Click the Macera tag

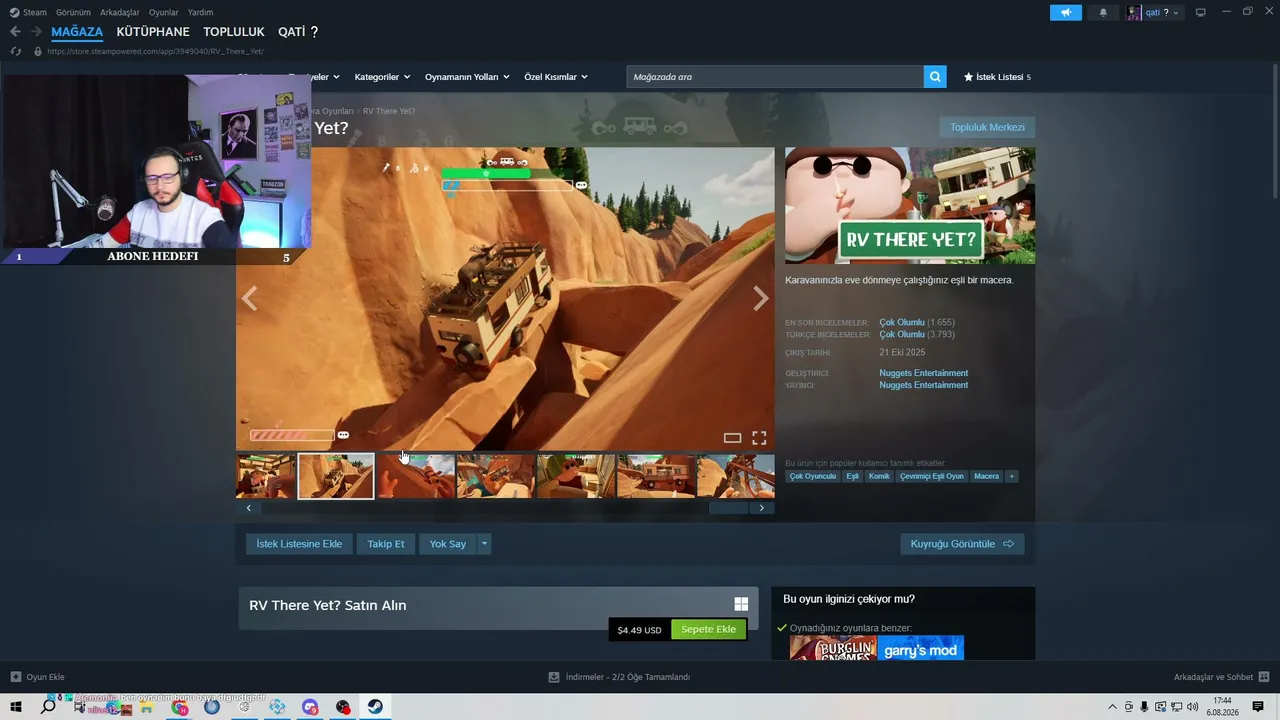click(987, 476)
